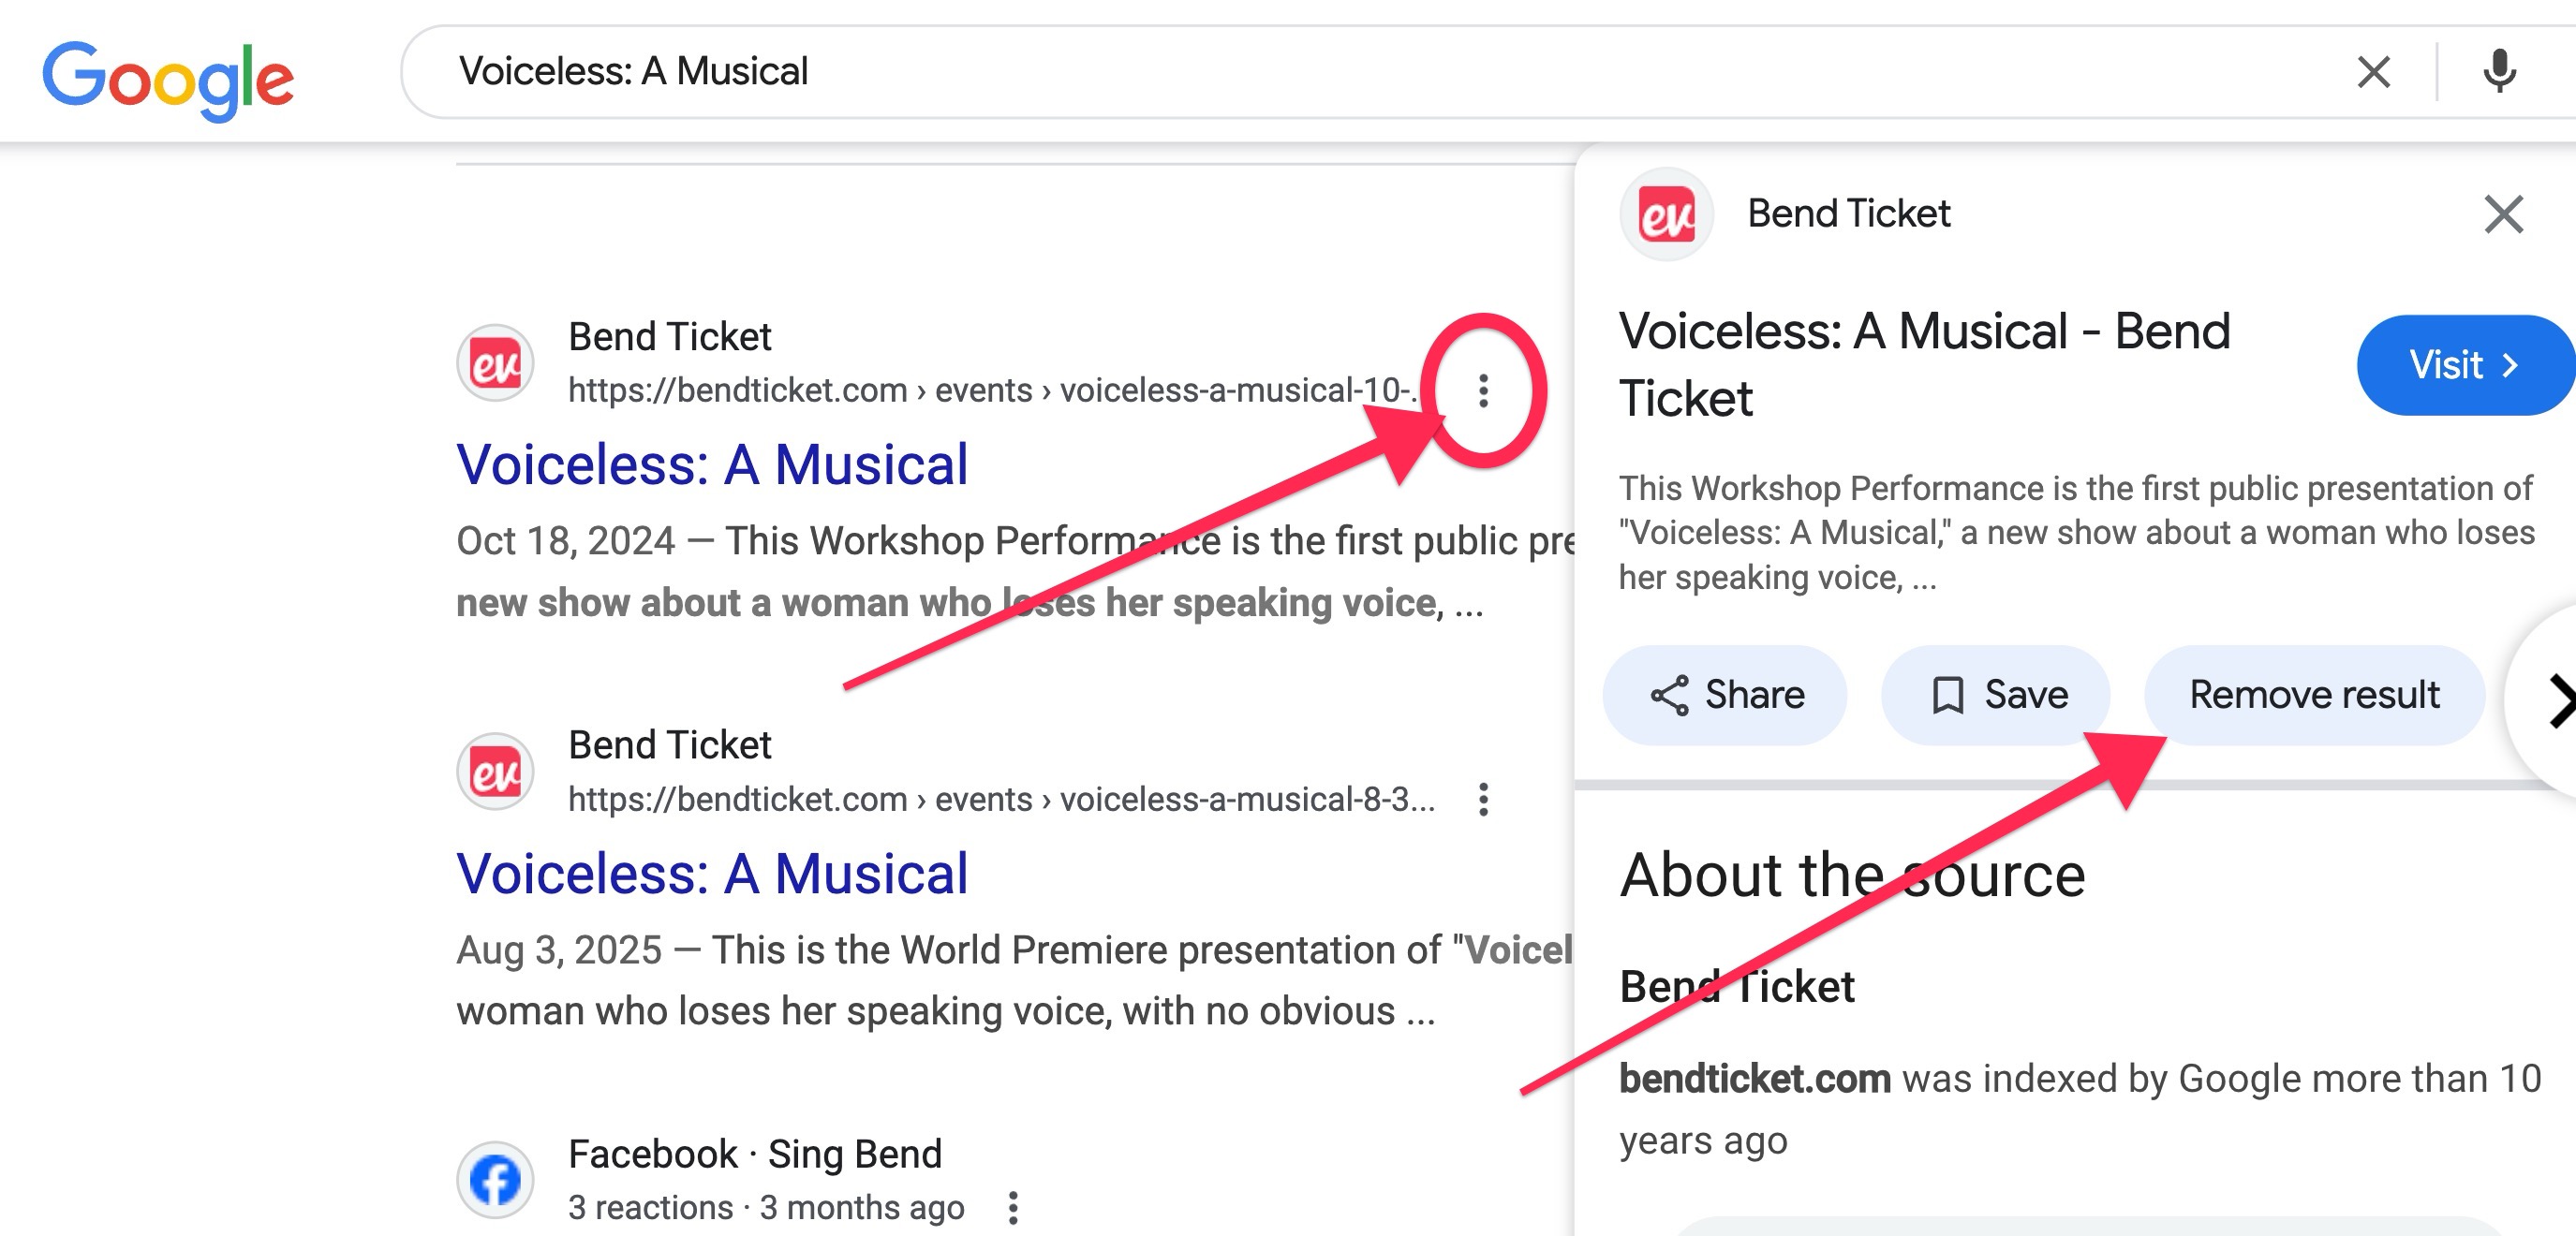Click Oct 18, 2024 snippet text of first result
The image size is (2576, 1236).
pos(1016,572)
